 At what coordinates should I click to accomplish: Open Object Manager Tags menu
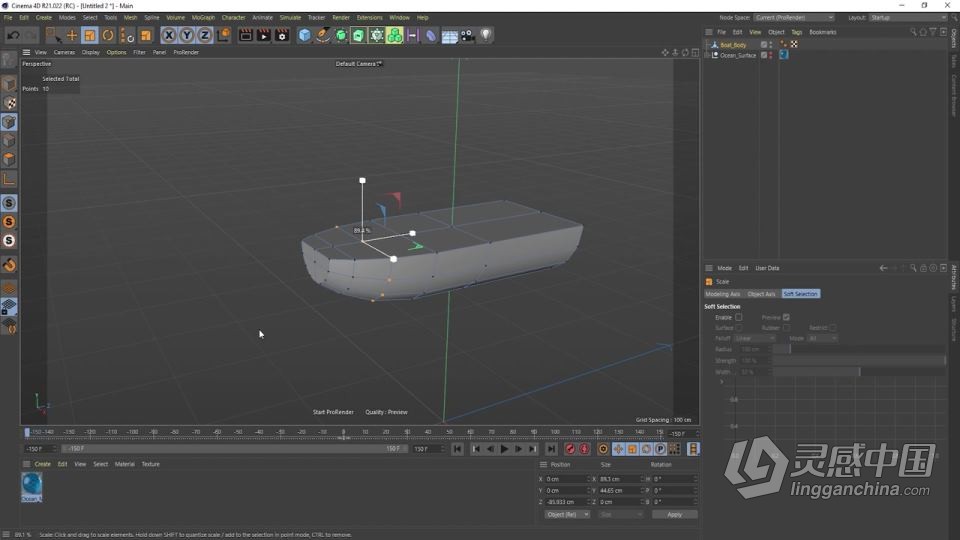pos(797,32)
